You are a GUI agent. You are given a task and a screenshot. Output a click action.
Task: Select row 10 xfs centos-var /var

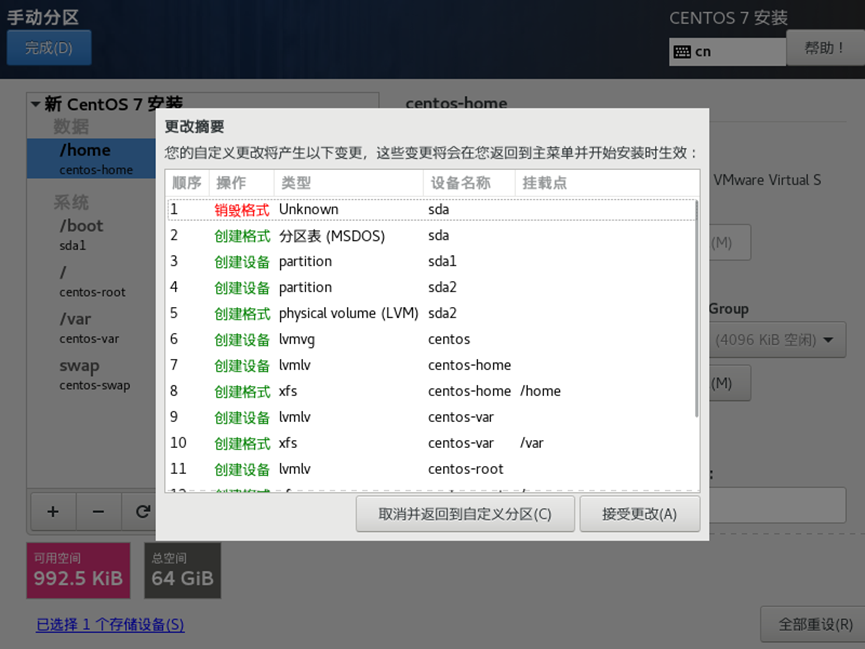[430, 443]
